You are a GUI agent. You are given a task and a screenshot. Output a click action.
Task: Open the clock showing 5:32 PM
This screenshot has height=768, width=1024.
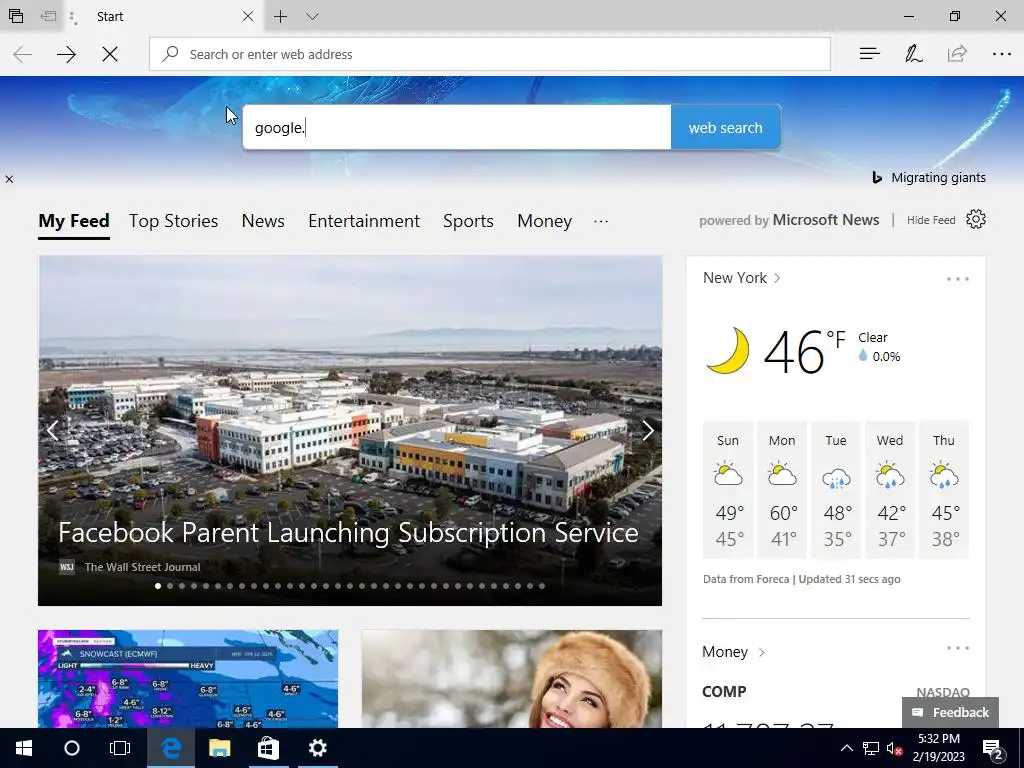point(938,748)
